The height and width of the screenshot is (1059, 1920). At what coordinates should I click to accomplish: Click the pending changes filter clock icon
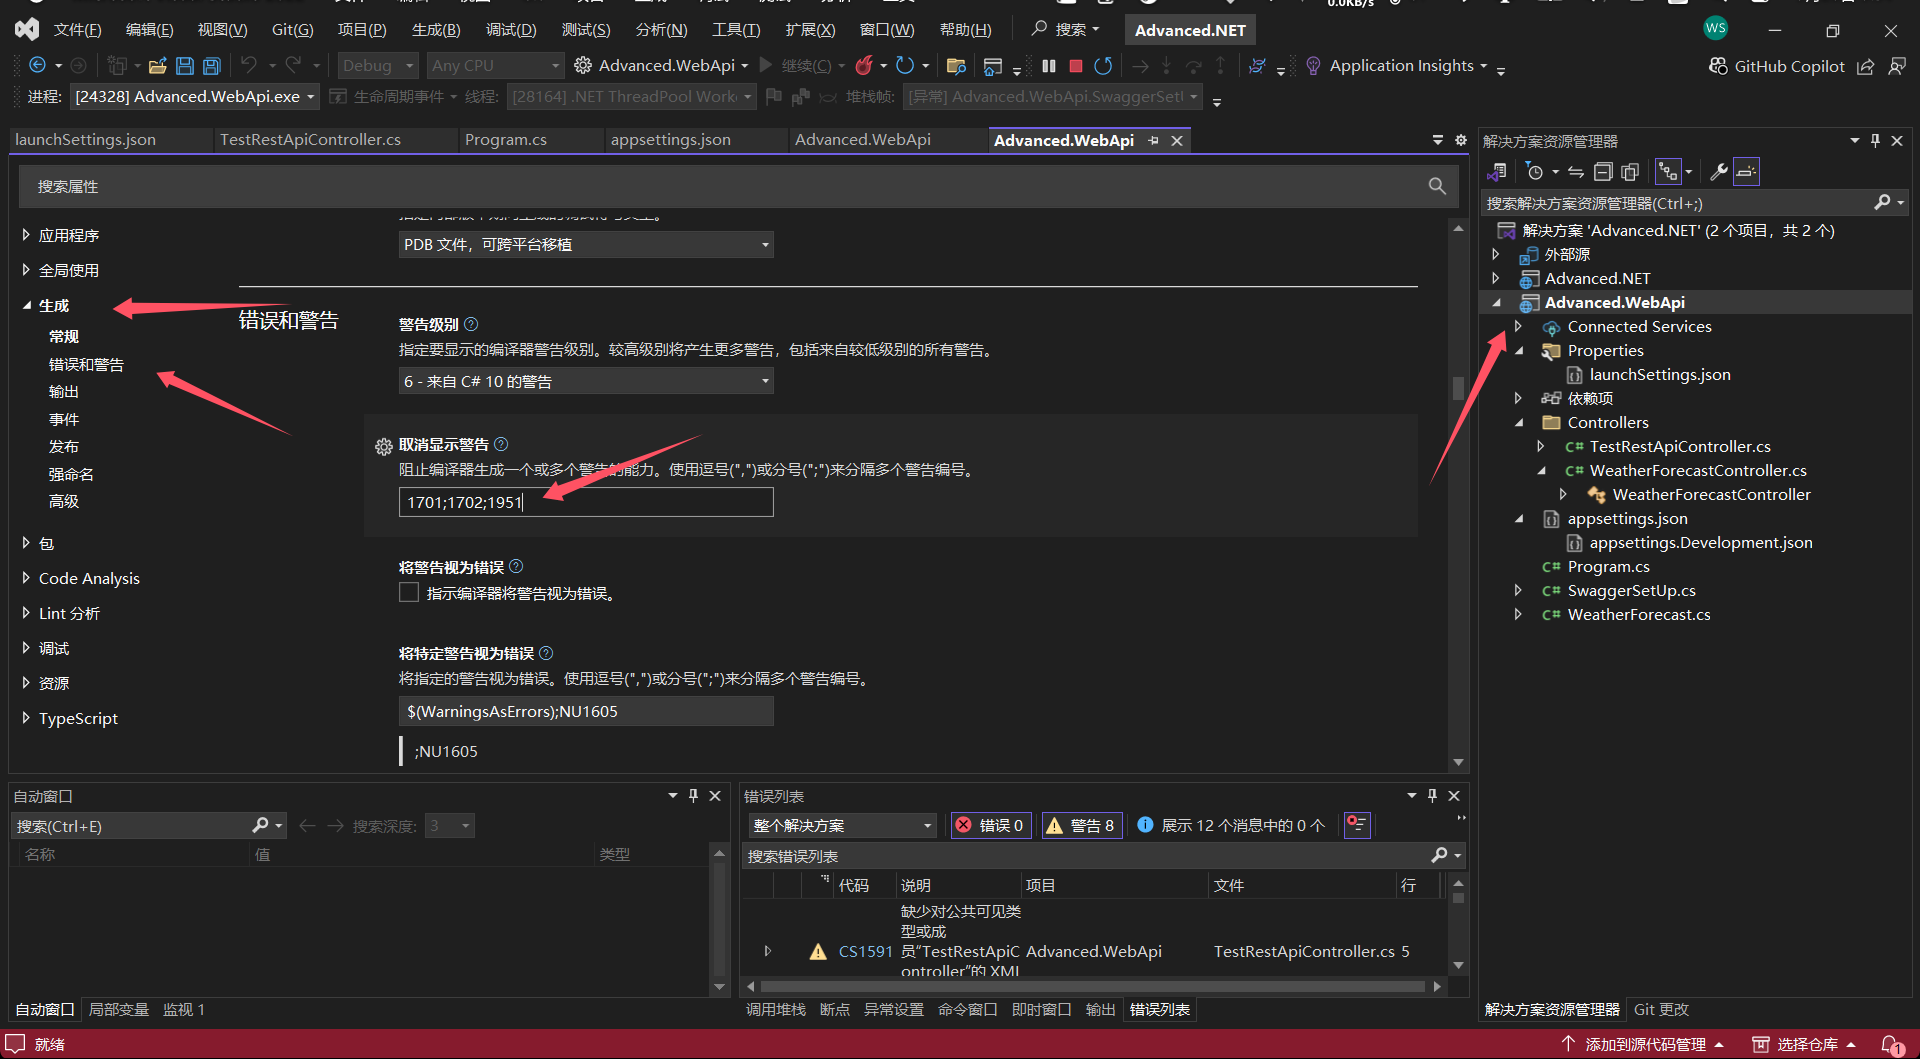[x=1536, y=172]
